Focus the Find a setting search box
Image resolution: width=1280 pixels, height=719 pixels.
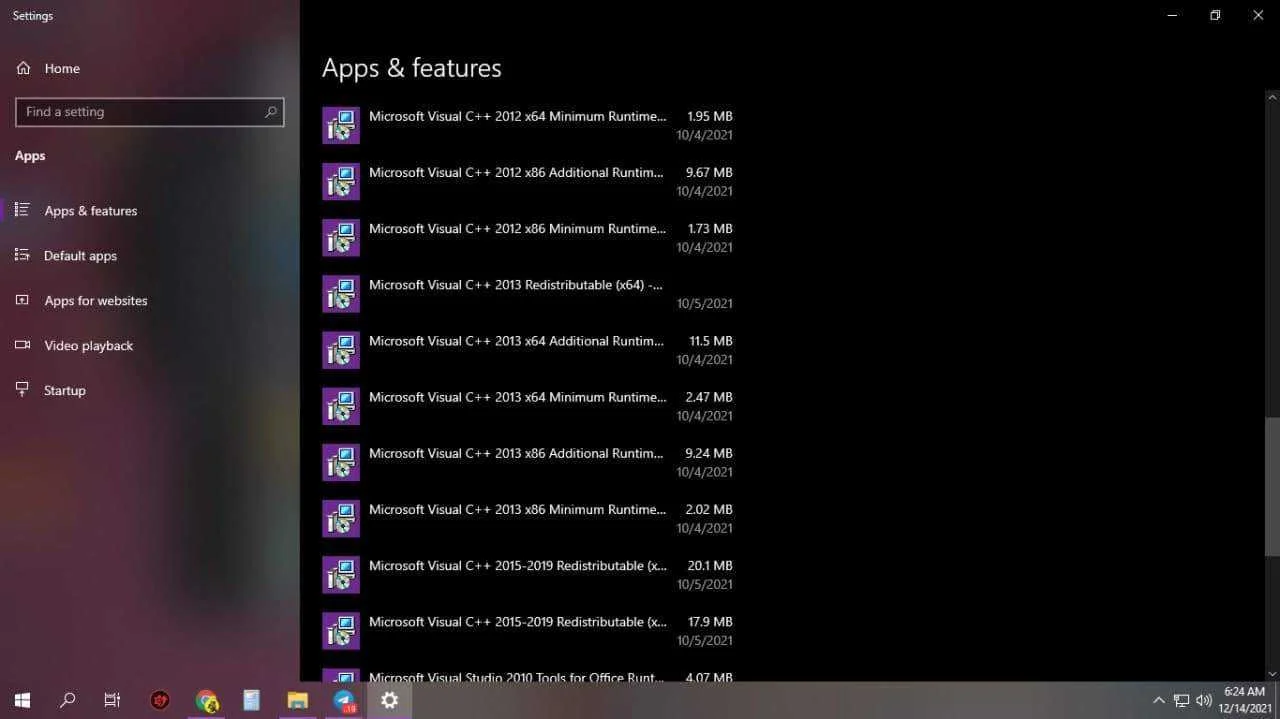click(150, 112)
